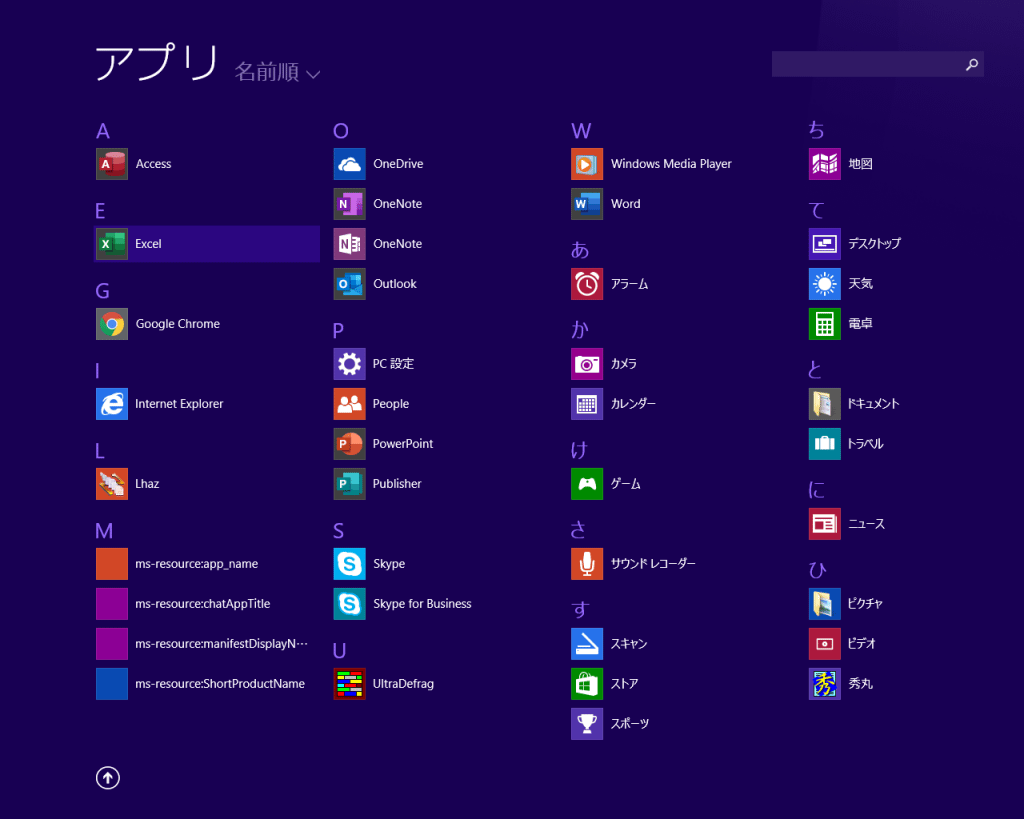Jump via the letter A group header
This screenshot has width=1024, height=819.
click(x=103, y=131)
